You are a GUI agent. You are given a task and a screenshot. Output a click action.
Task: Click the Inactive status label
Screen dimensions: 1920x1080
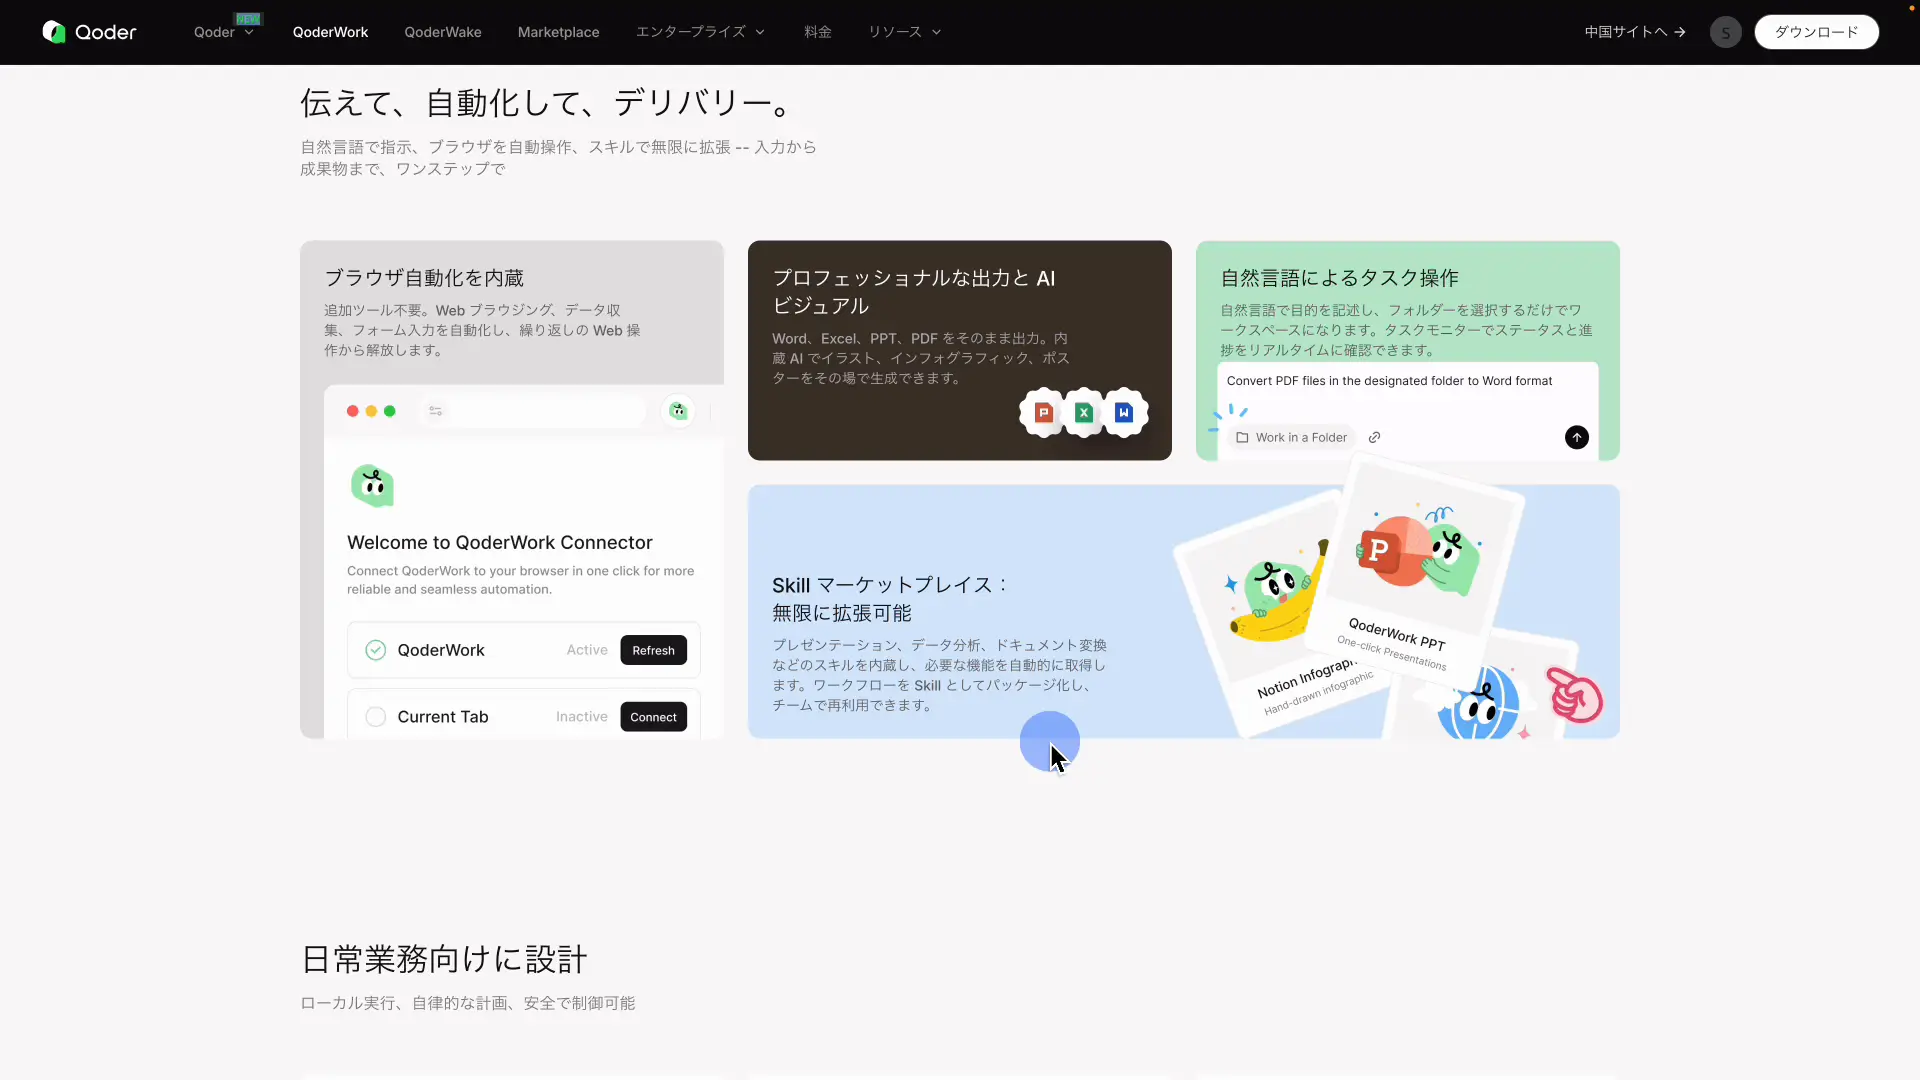(581, 717)
